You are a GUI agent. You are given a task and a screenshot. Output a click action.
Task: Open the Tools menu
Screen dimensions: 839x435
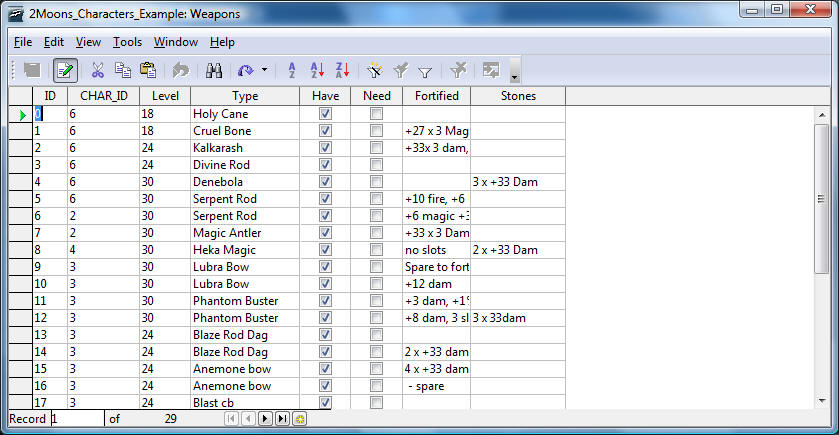coord(127,42)
